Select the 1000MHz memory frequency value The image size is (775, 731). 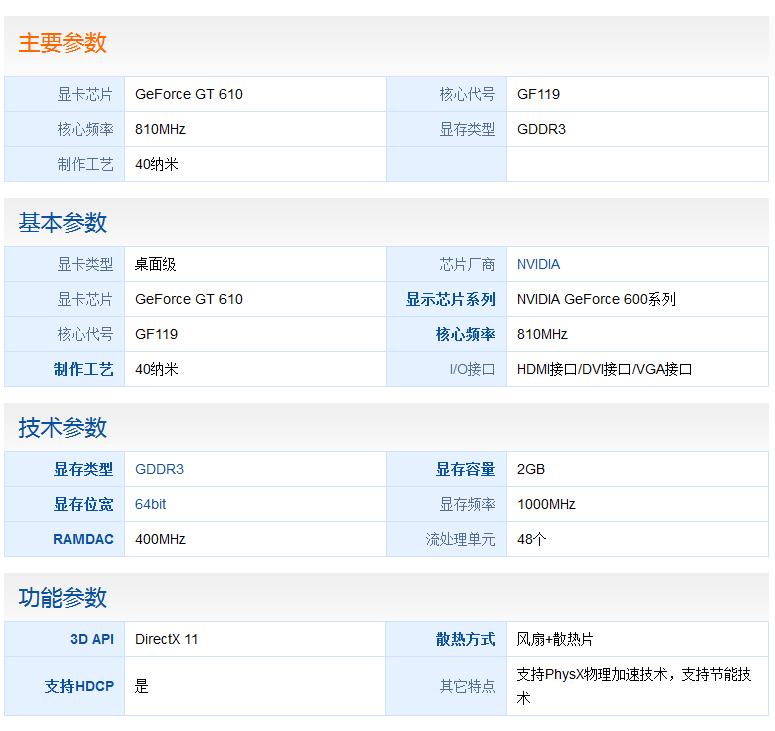pyautogui.click(x=546, y=505)
